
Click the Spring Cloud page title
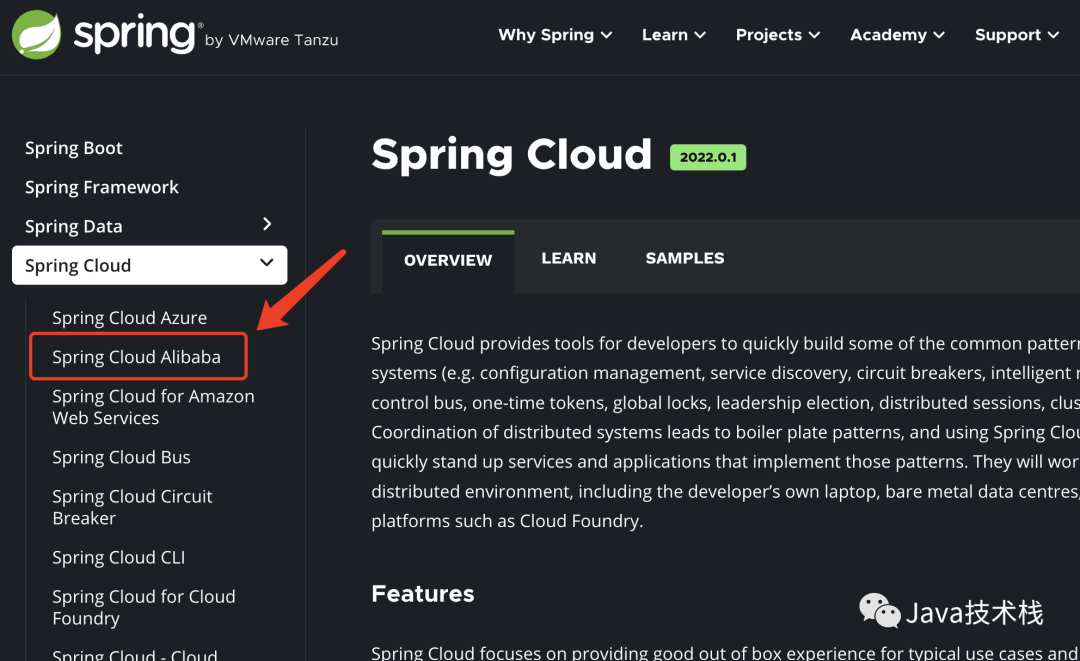click(512, 156)
